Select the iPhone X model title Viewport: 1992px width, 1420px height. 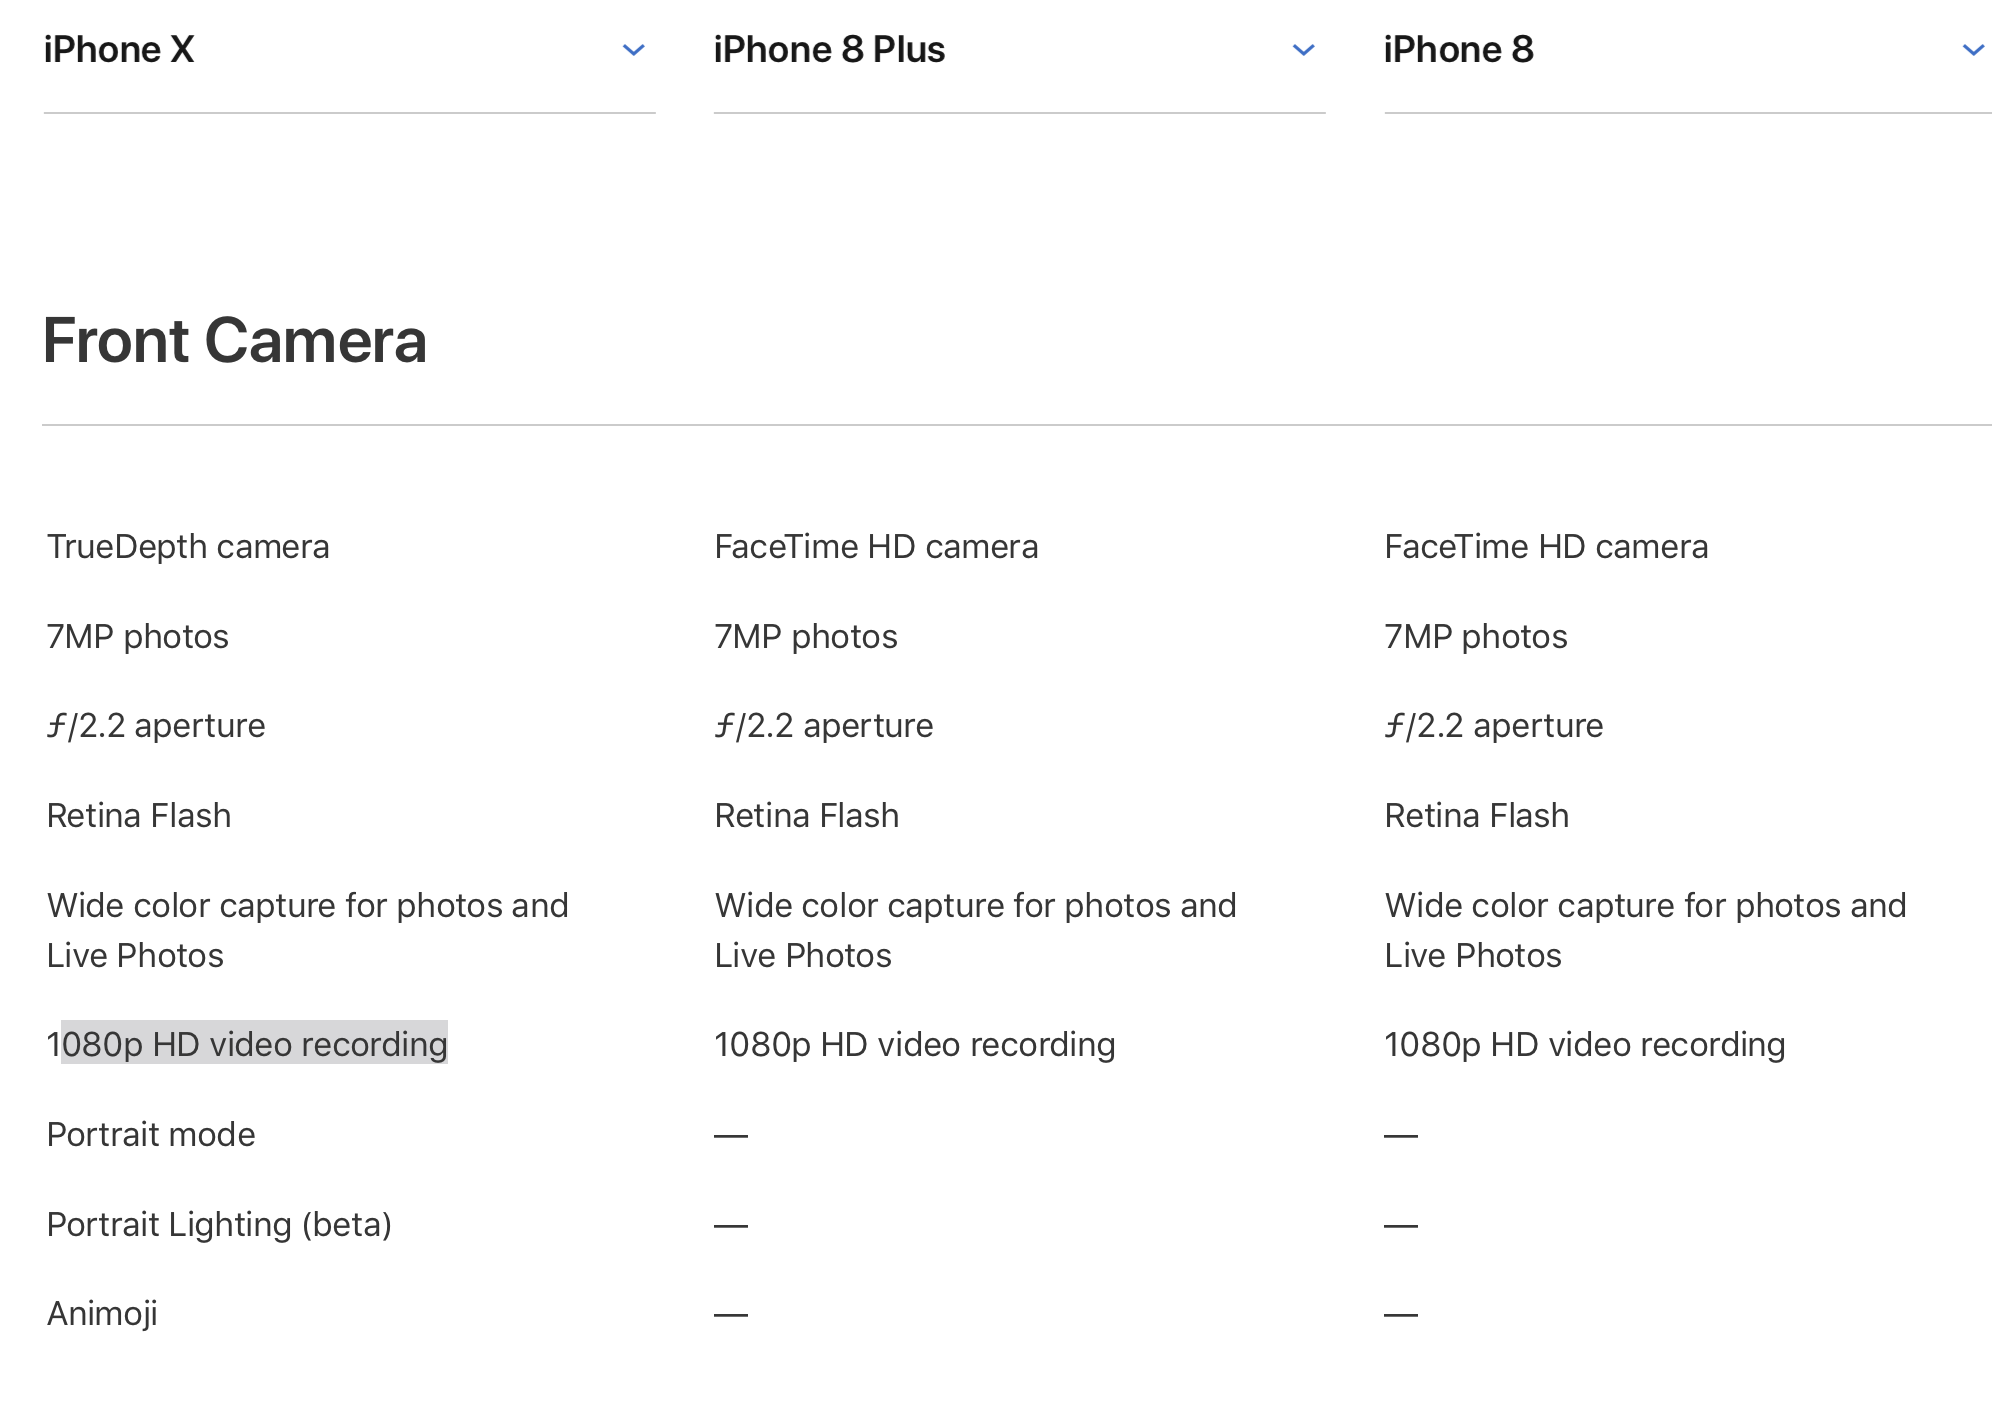click(x=119, y=50)
